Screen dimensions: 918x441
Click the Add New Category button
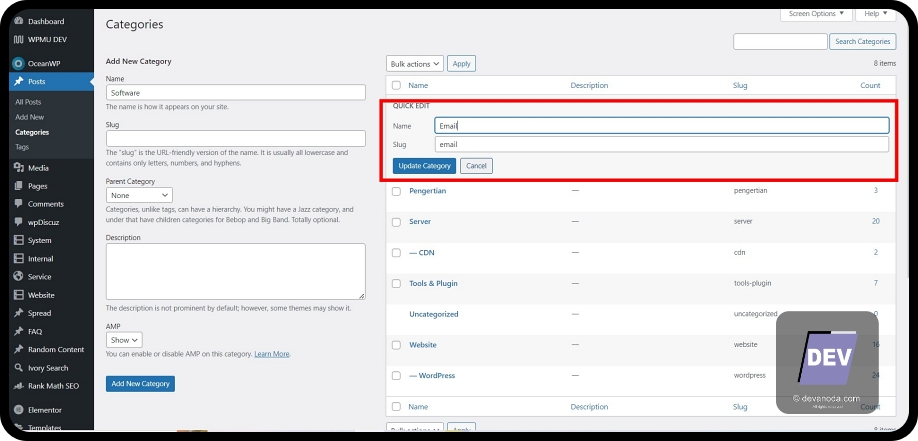pos(141,384)
